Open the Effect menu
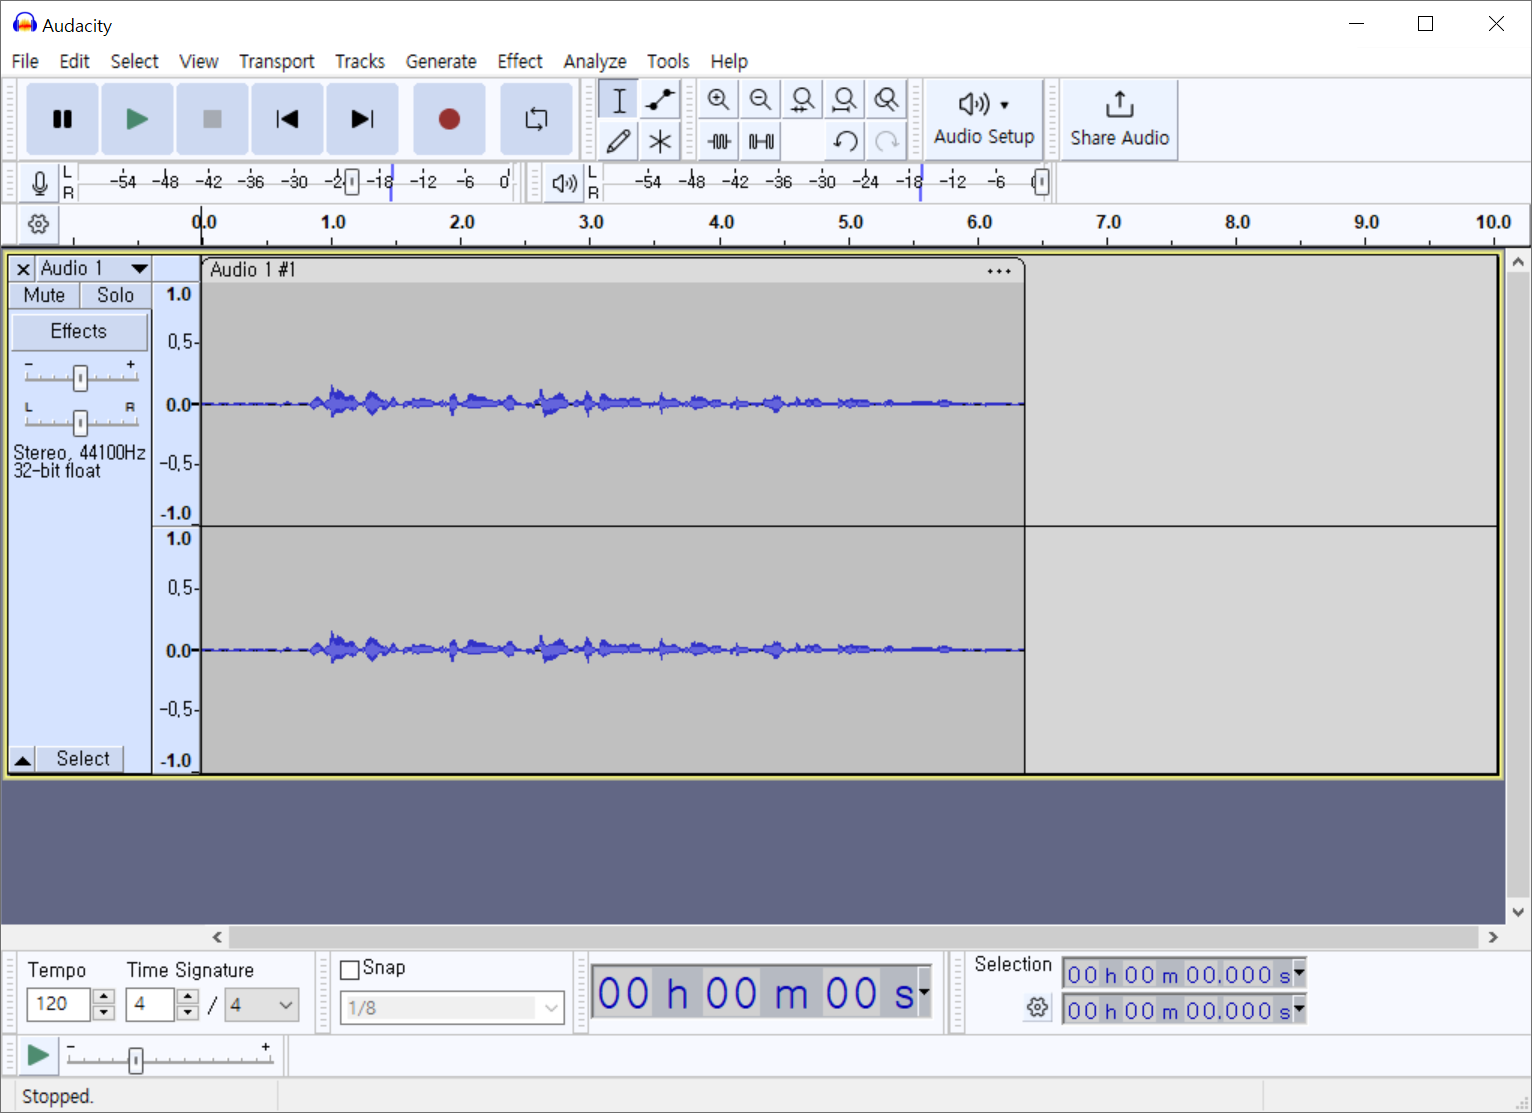The image size is (1532, 1113). 520,61
